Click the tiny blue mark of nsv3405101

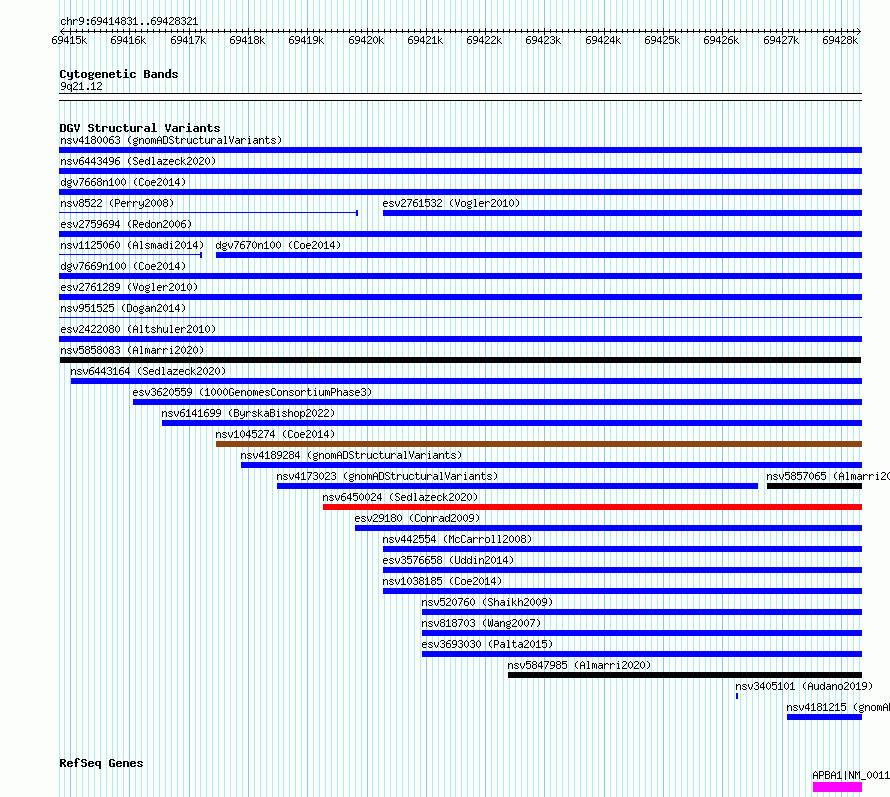(737, 696)
